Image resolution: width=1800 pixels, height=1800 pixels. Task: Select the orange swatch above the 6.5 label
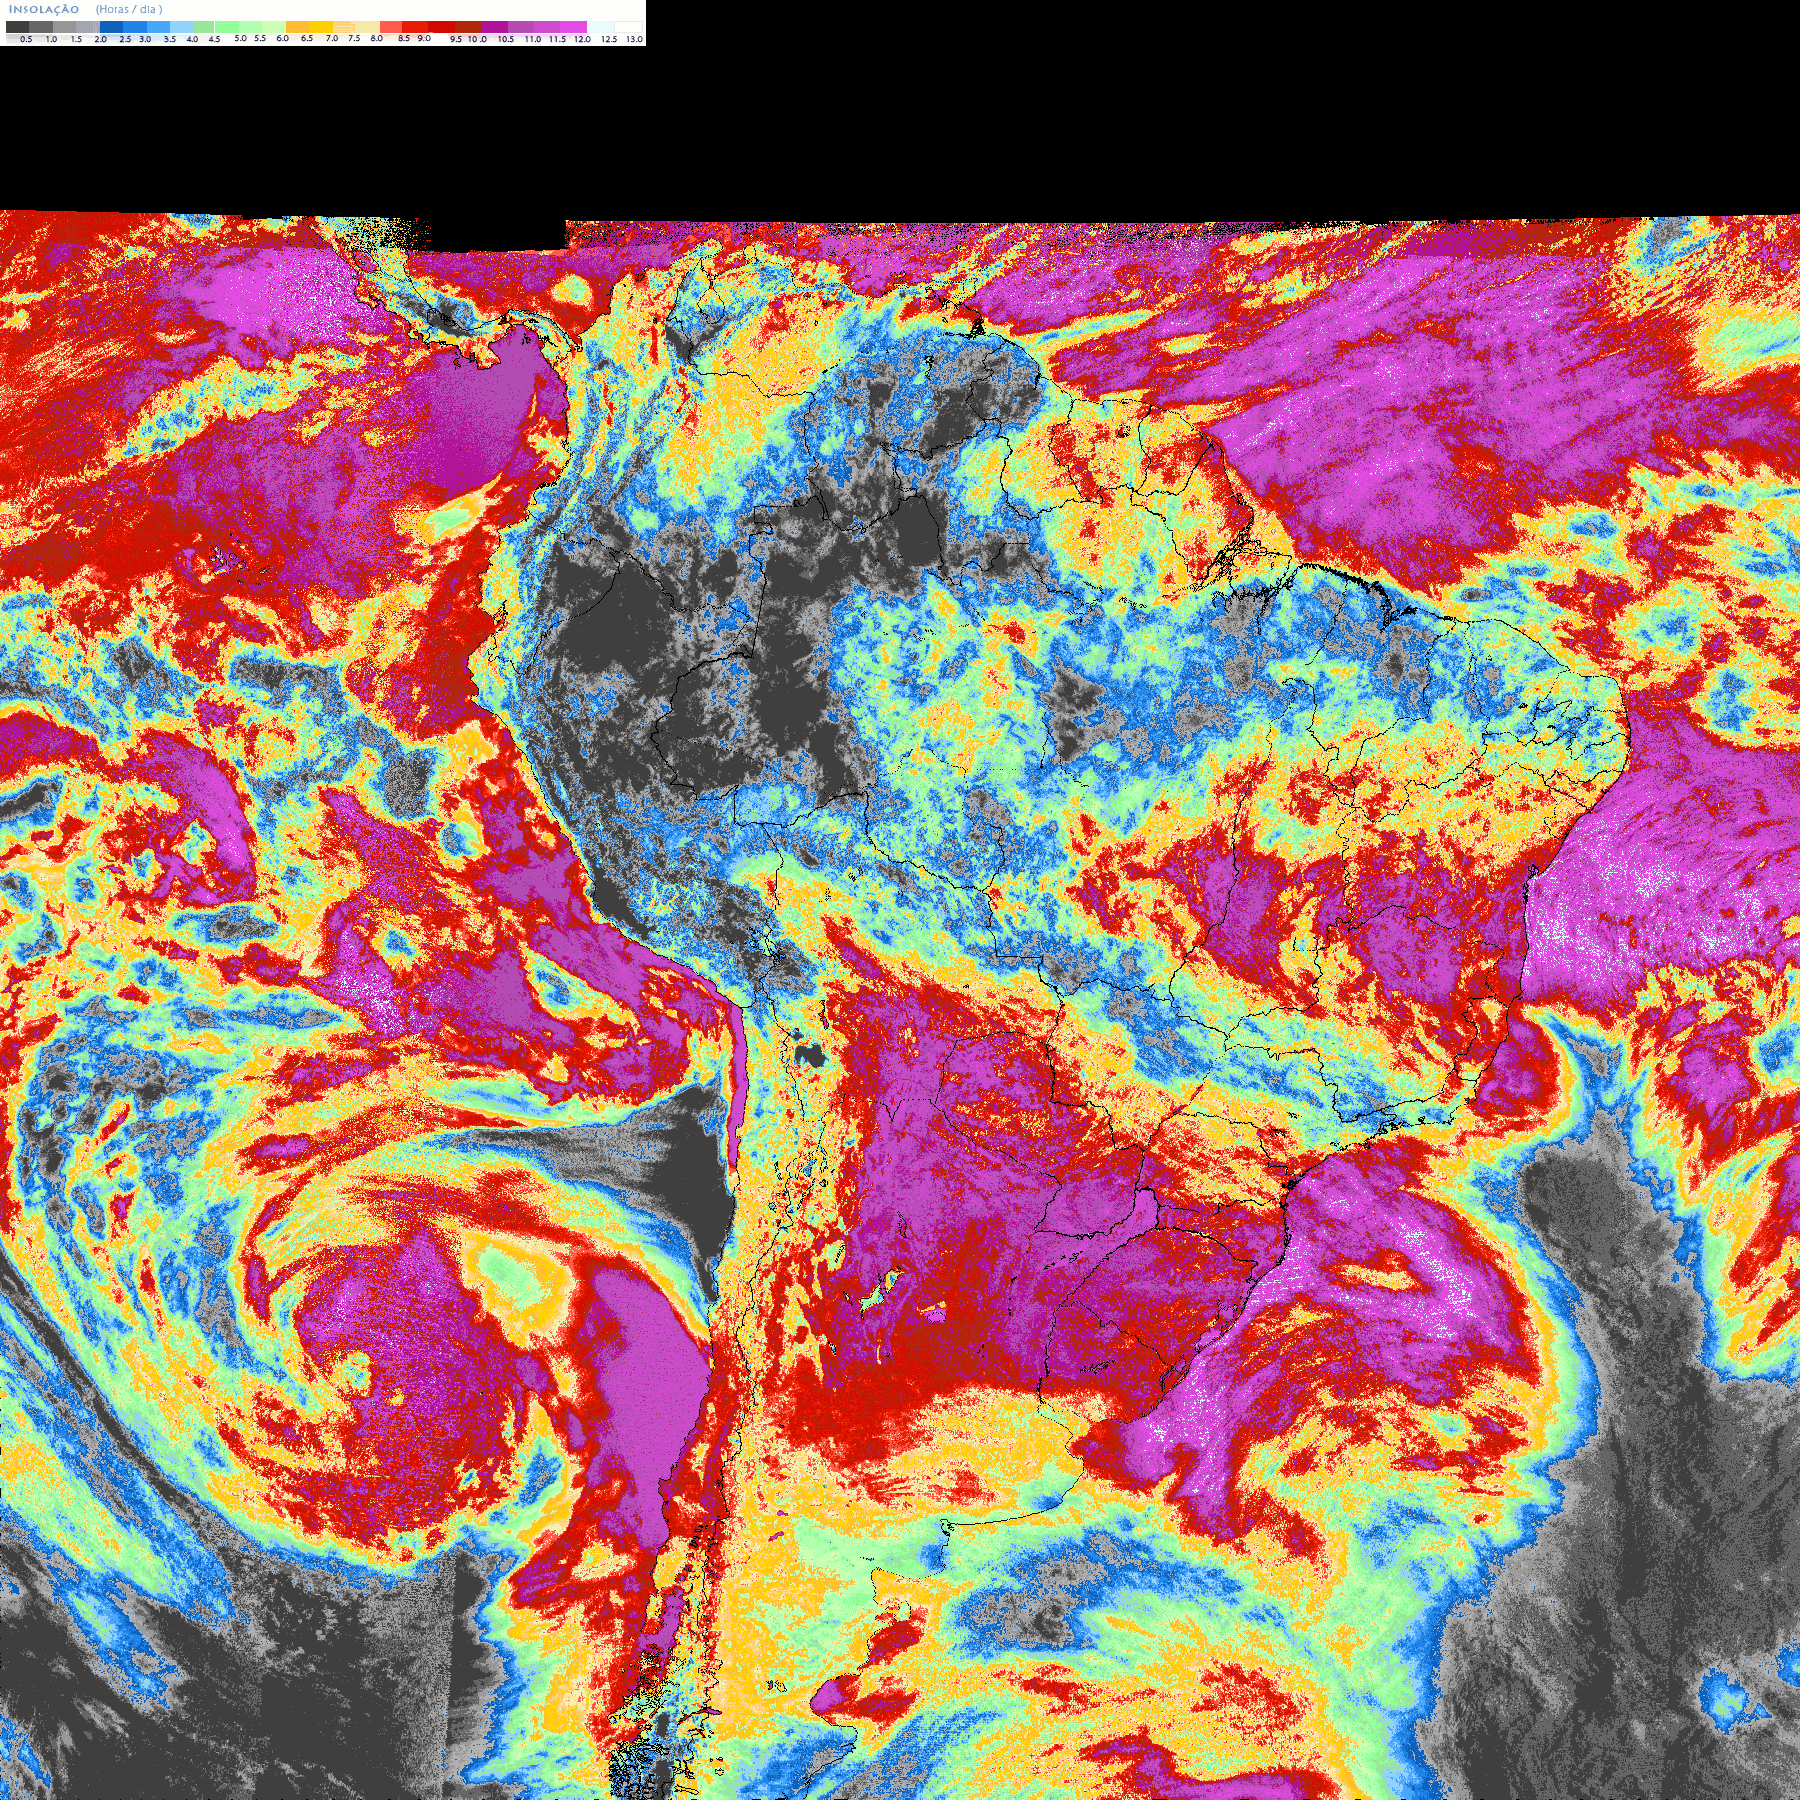297,27
